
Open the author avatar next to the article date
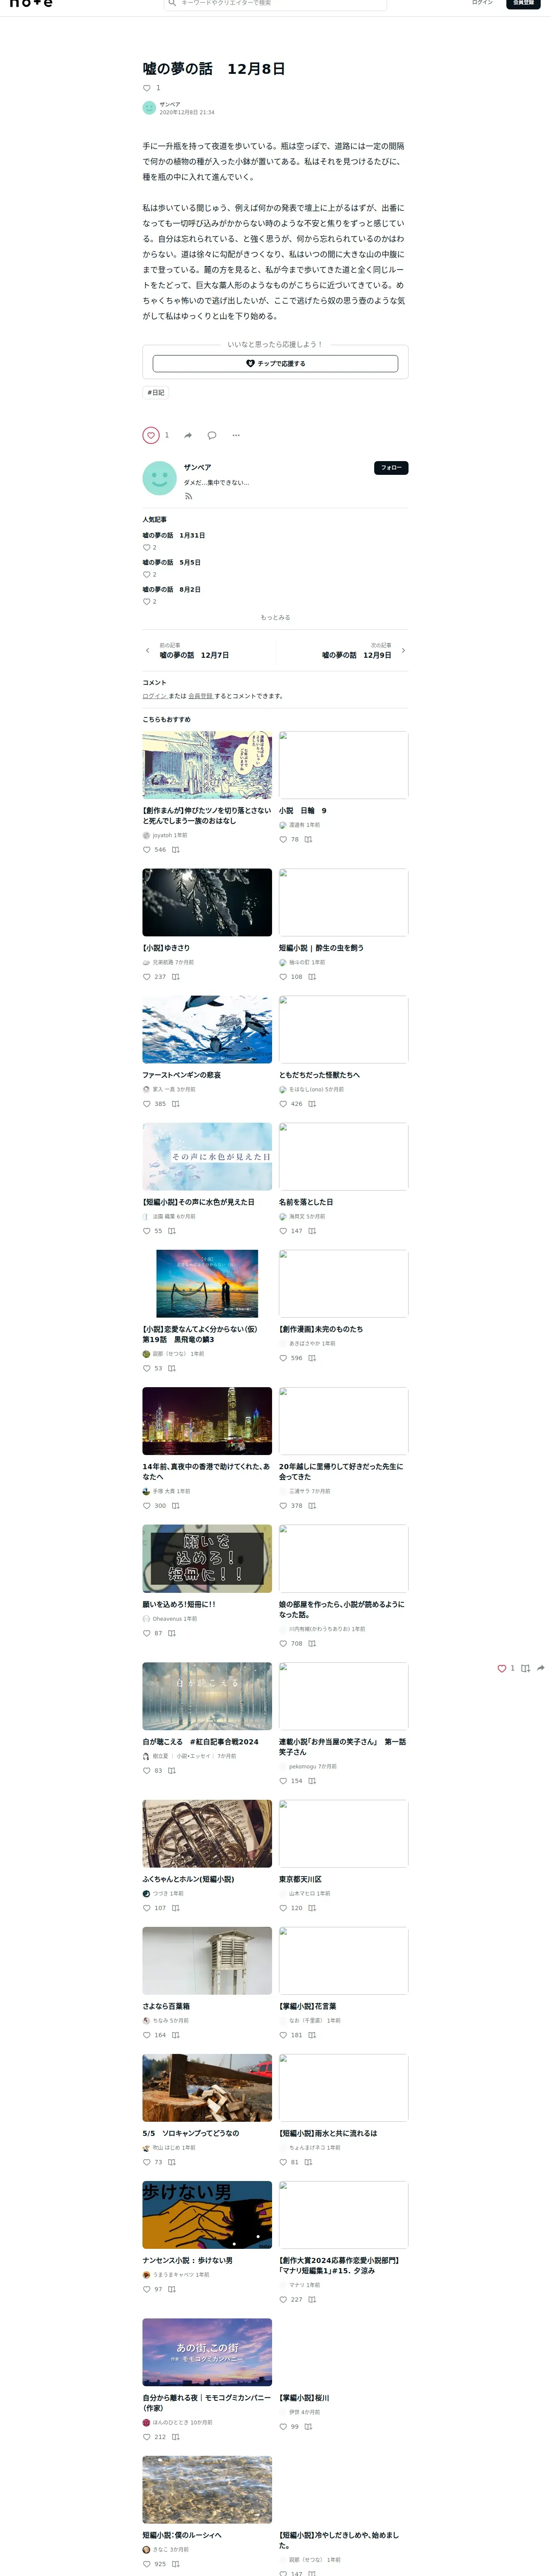click(x=149, y=108)
